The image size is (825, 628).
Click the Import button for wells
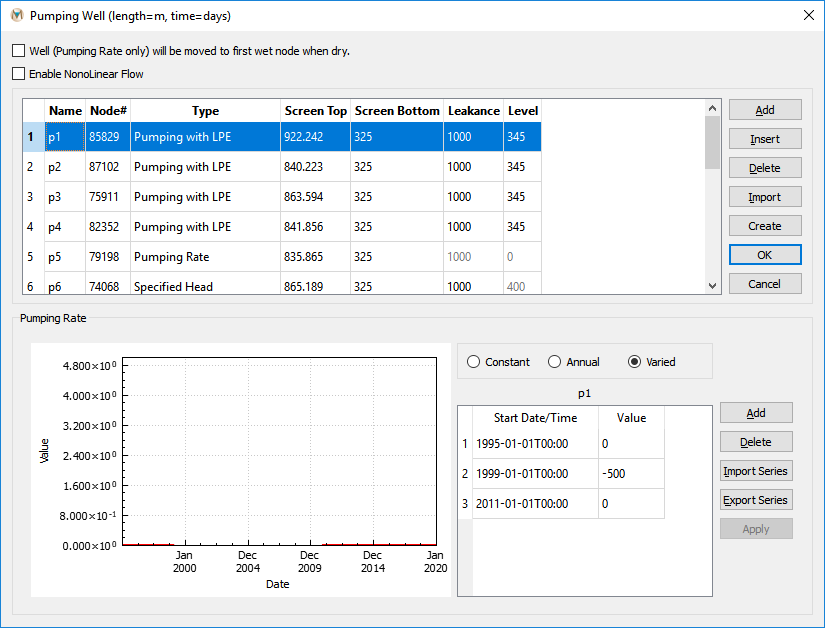(765, 197)
